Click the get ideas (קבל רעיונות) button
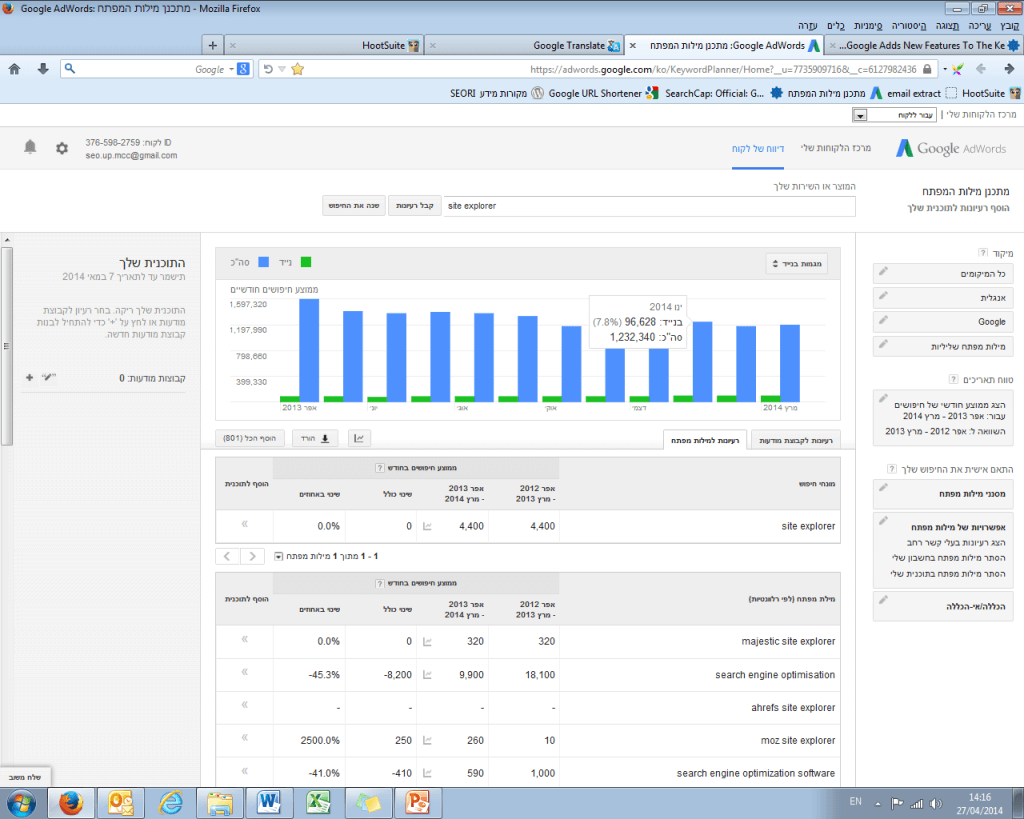 coord(413,206)
